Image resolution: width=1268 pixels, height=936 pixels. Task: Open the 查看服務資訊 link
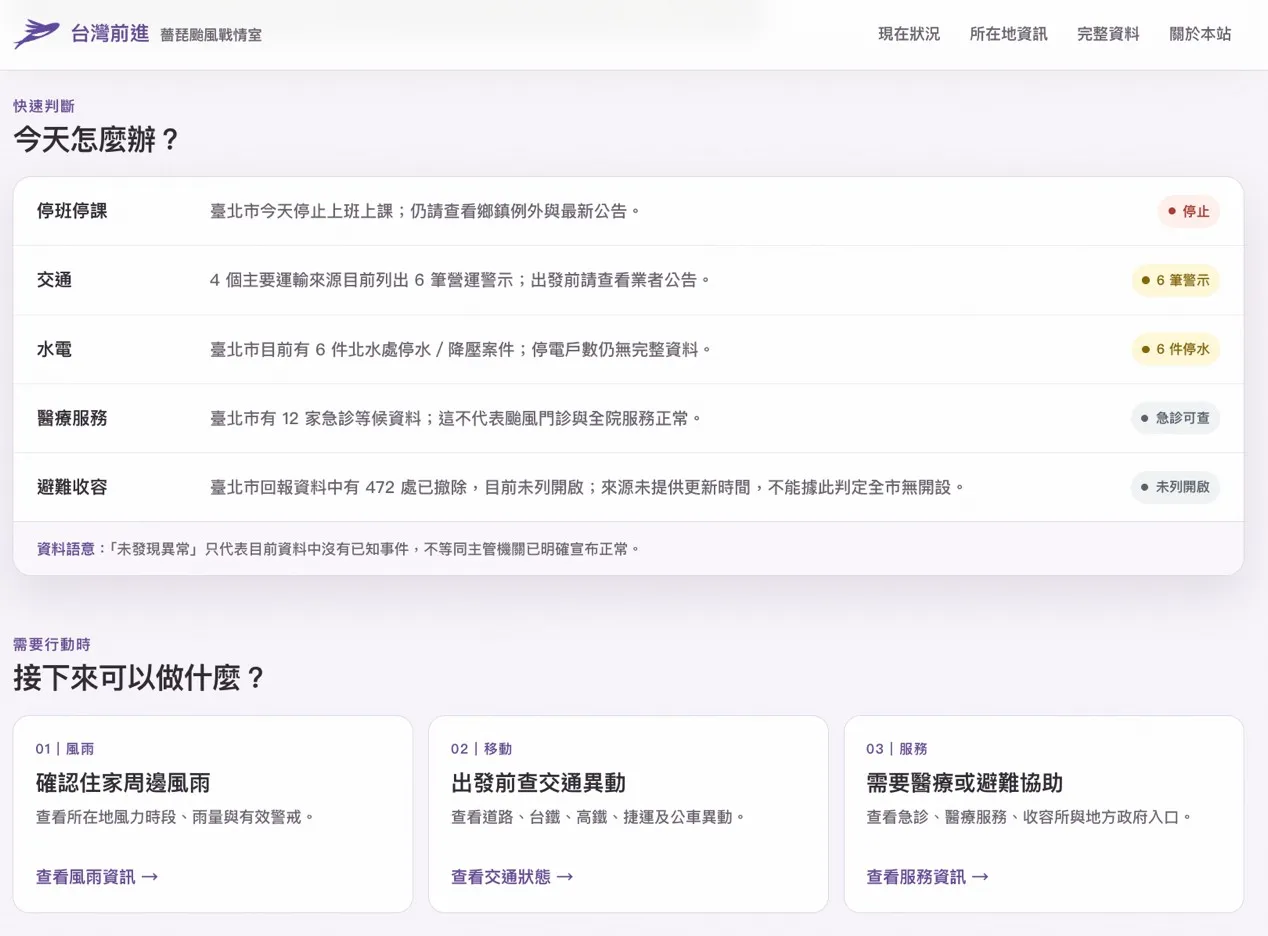tap(928, 877)
